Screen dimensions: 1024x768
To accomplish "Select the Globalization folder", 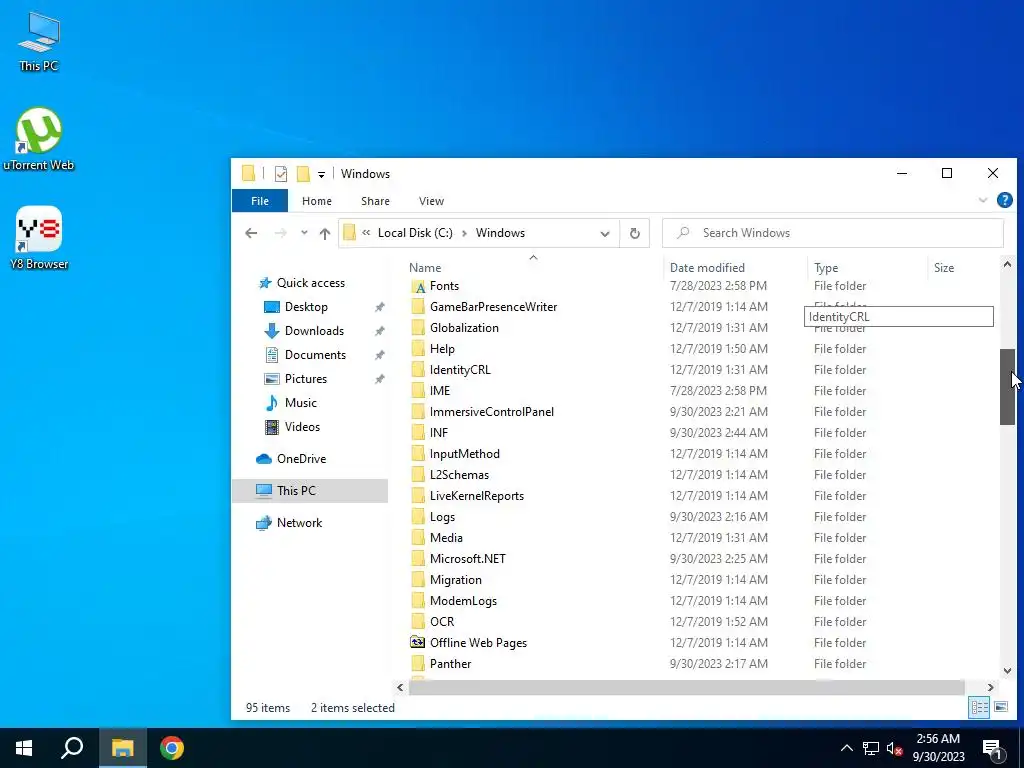I will pos(464,328).
